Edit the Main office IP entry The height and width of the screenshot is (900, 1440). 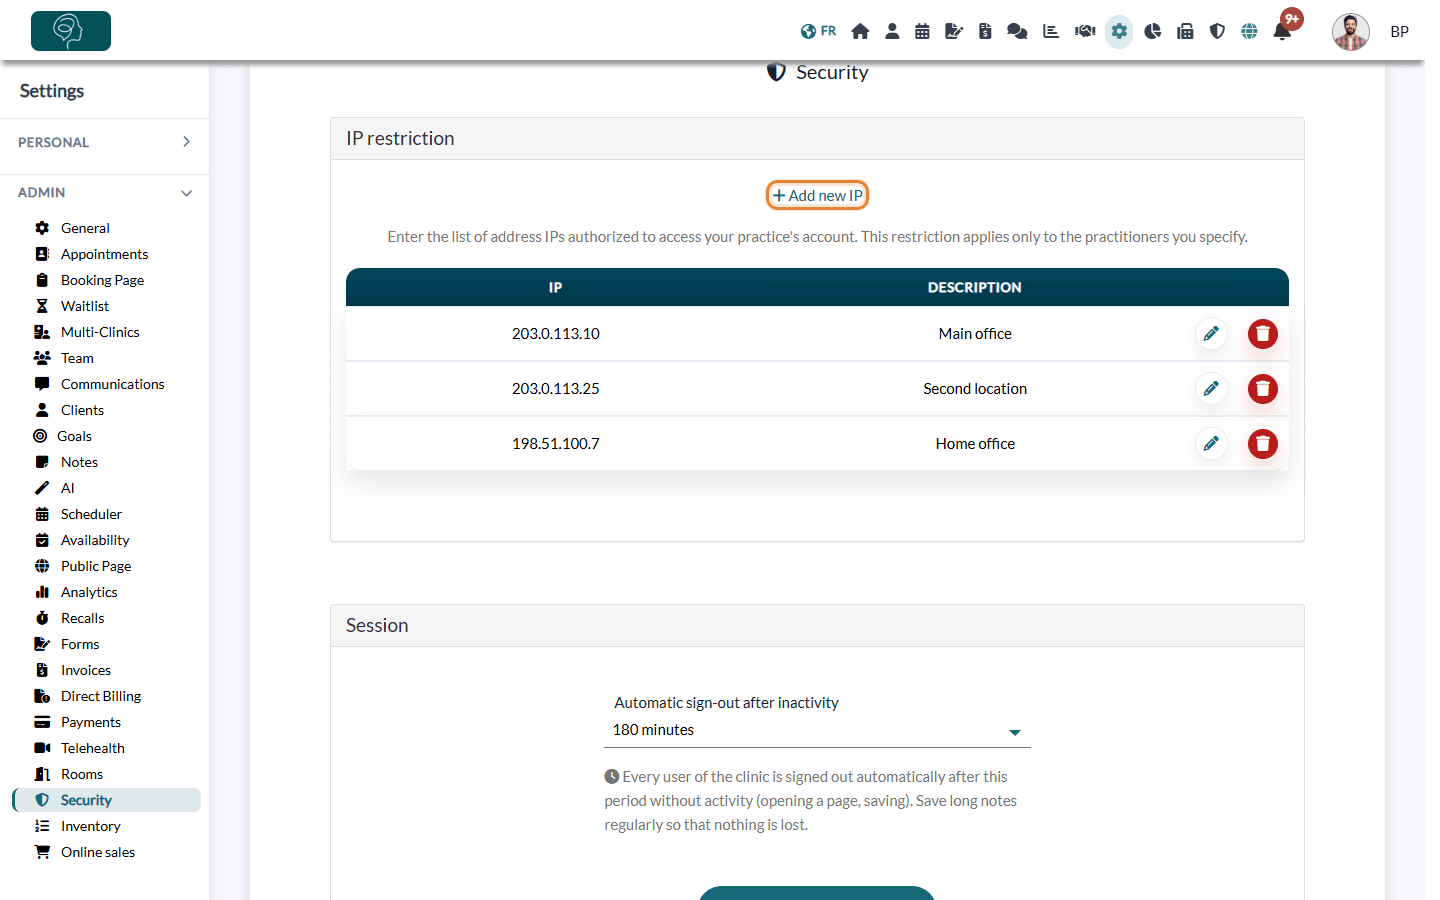click(1211, 334)
